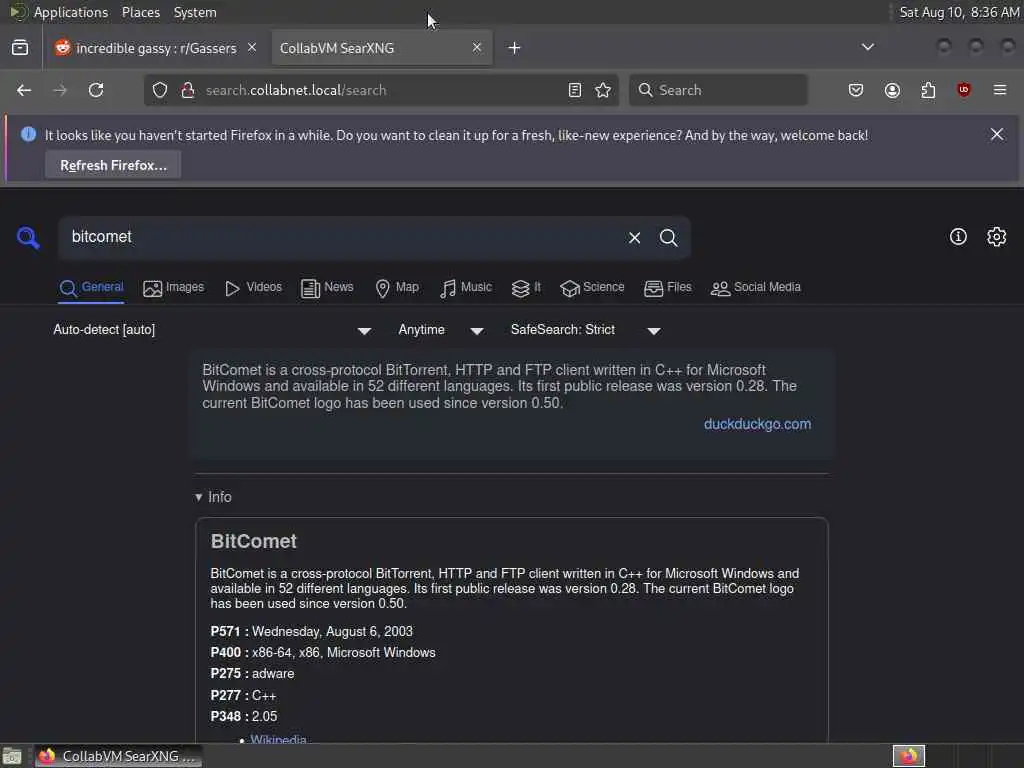Select the General search category

pos(91,287)
